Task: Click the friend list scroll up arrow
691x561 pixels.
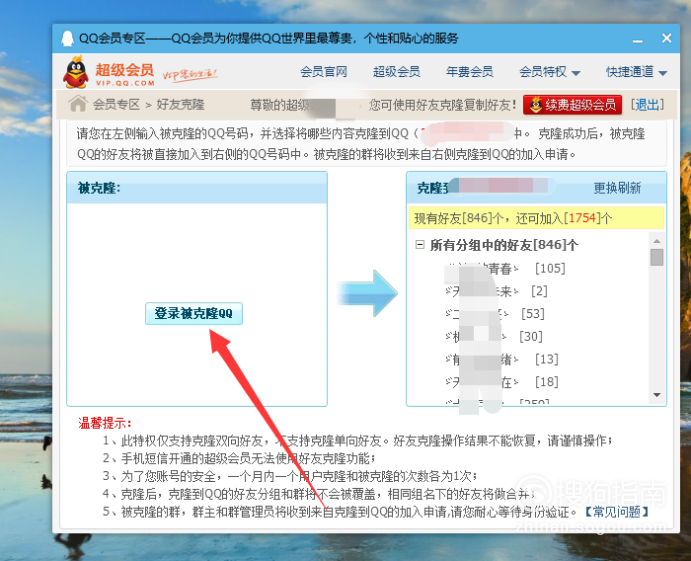Action: click(x=657, y=241)
